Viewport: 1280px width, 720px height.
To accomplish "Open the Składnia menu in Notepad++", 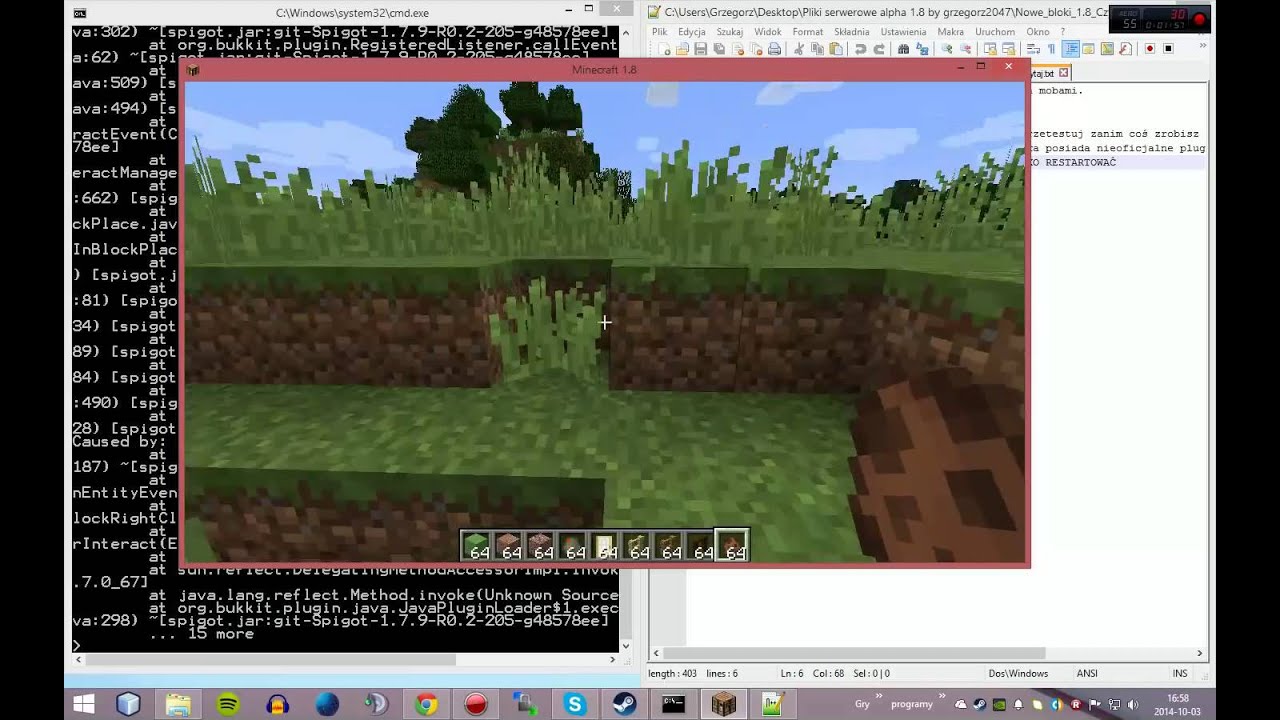I will (x=852, y=32).
